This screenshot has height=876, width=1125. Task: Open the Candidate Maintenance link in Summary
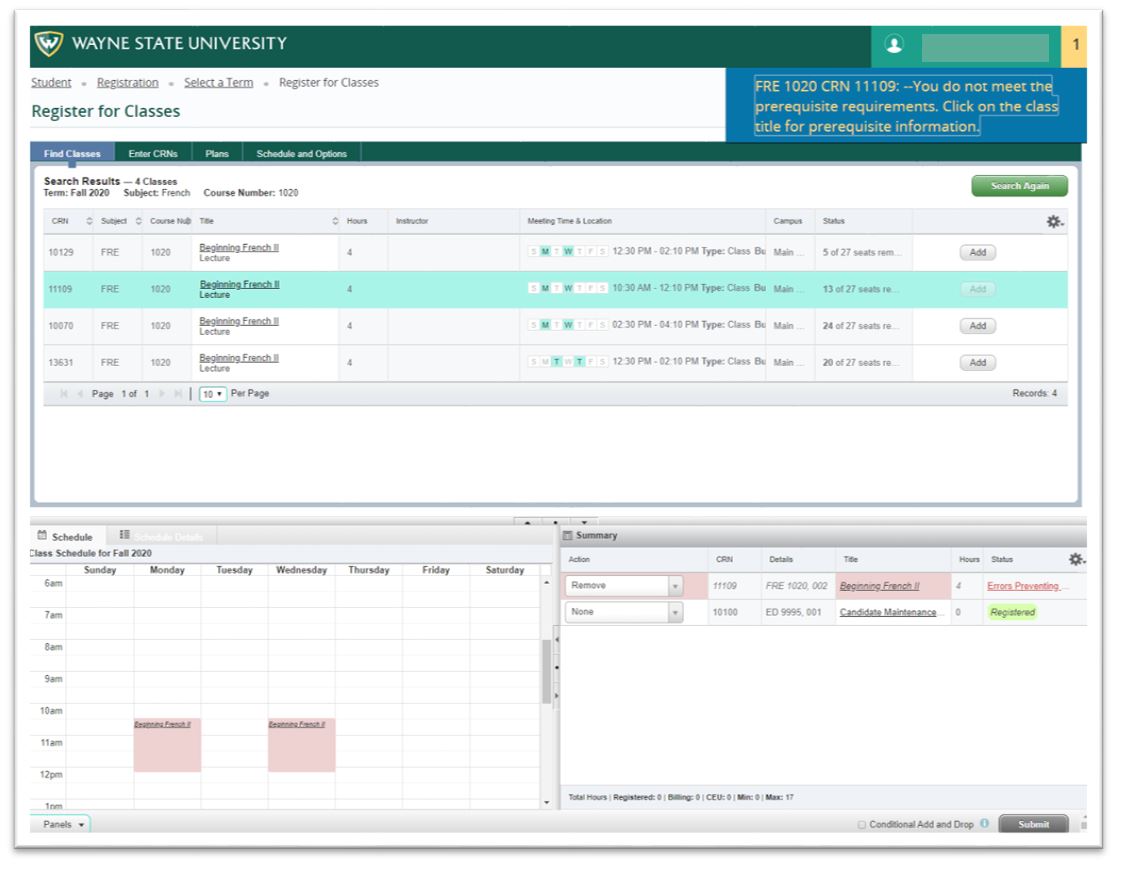[x=888, y=612]
